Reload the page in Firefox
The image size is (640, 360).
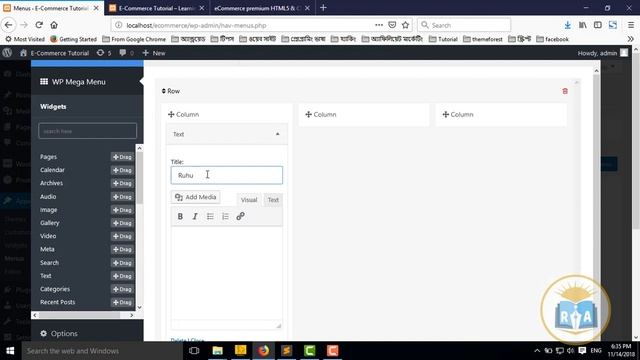[x=39, y=25]
